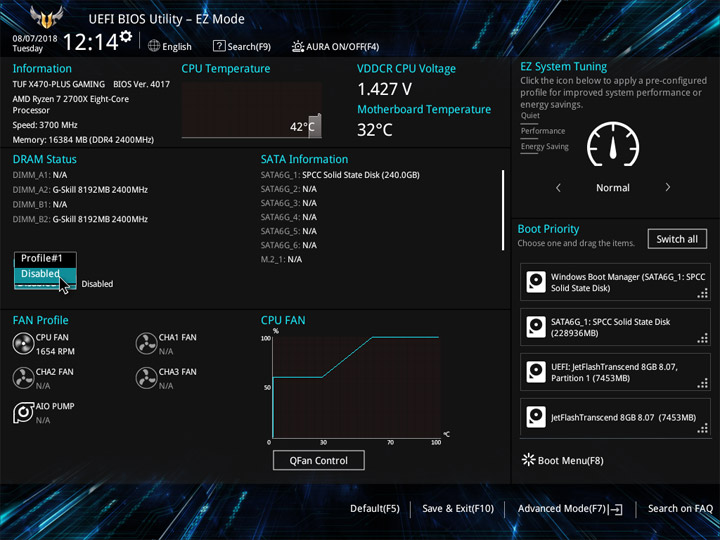Select UEFI JetFlashTranscend Partition 1 boot icon
720x540 pixels.
tap(536, 372)
